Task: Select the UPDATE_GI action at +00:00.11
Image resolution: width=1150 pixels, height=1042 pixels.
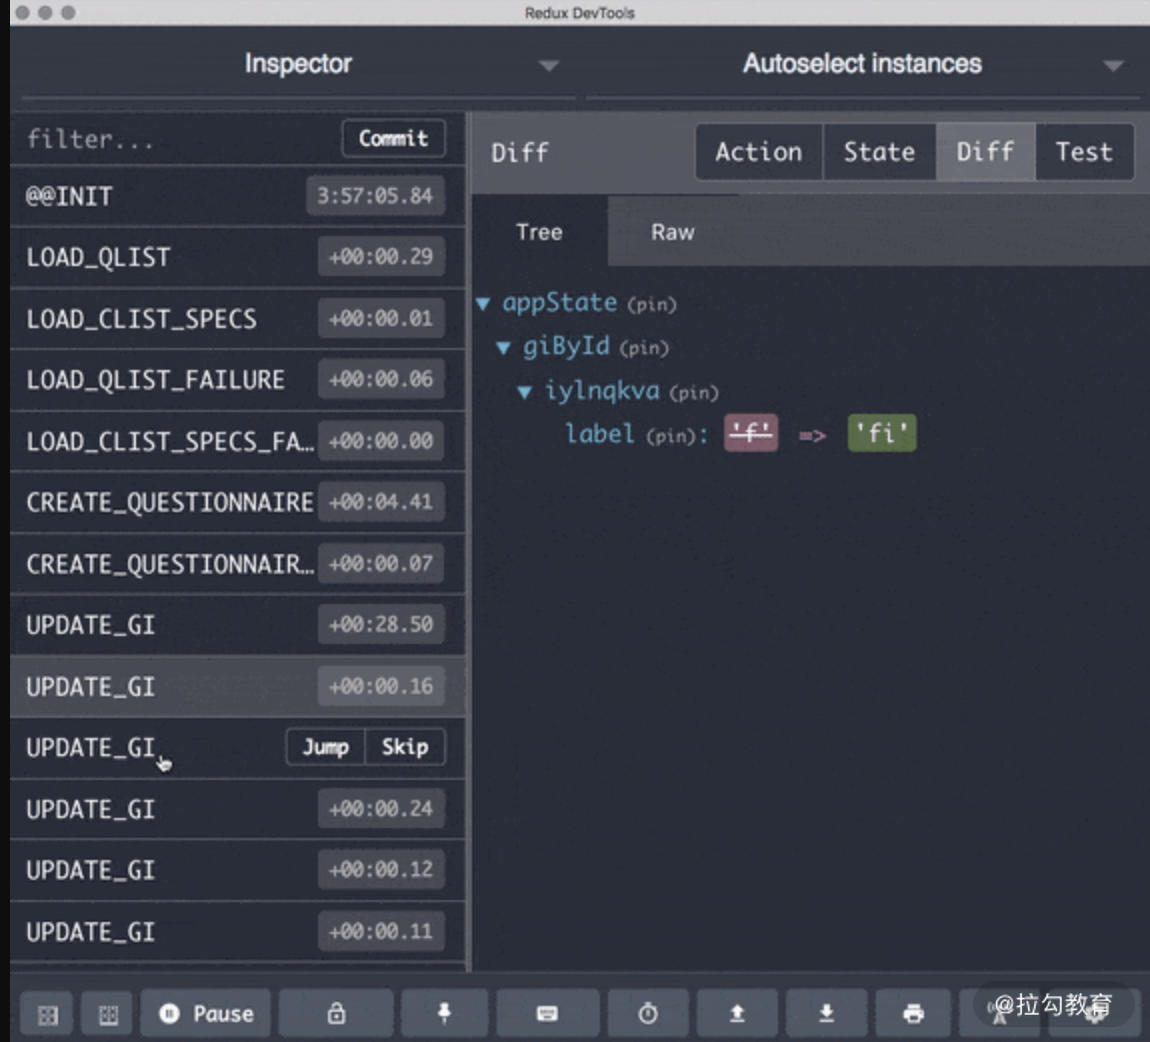Action: pos(238,931)
